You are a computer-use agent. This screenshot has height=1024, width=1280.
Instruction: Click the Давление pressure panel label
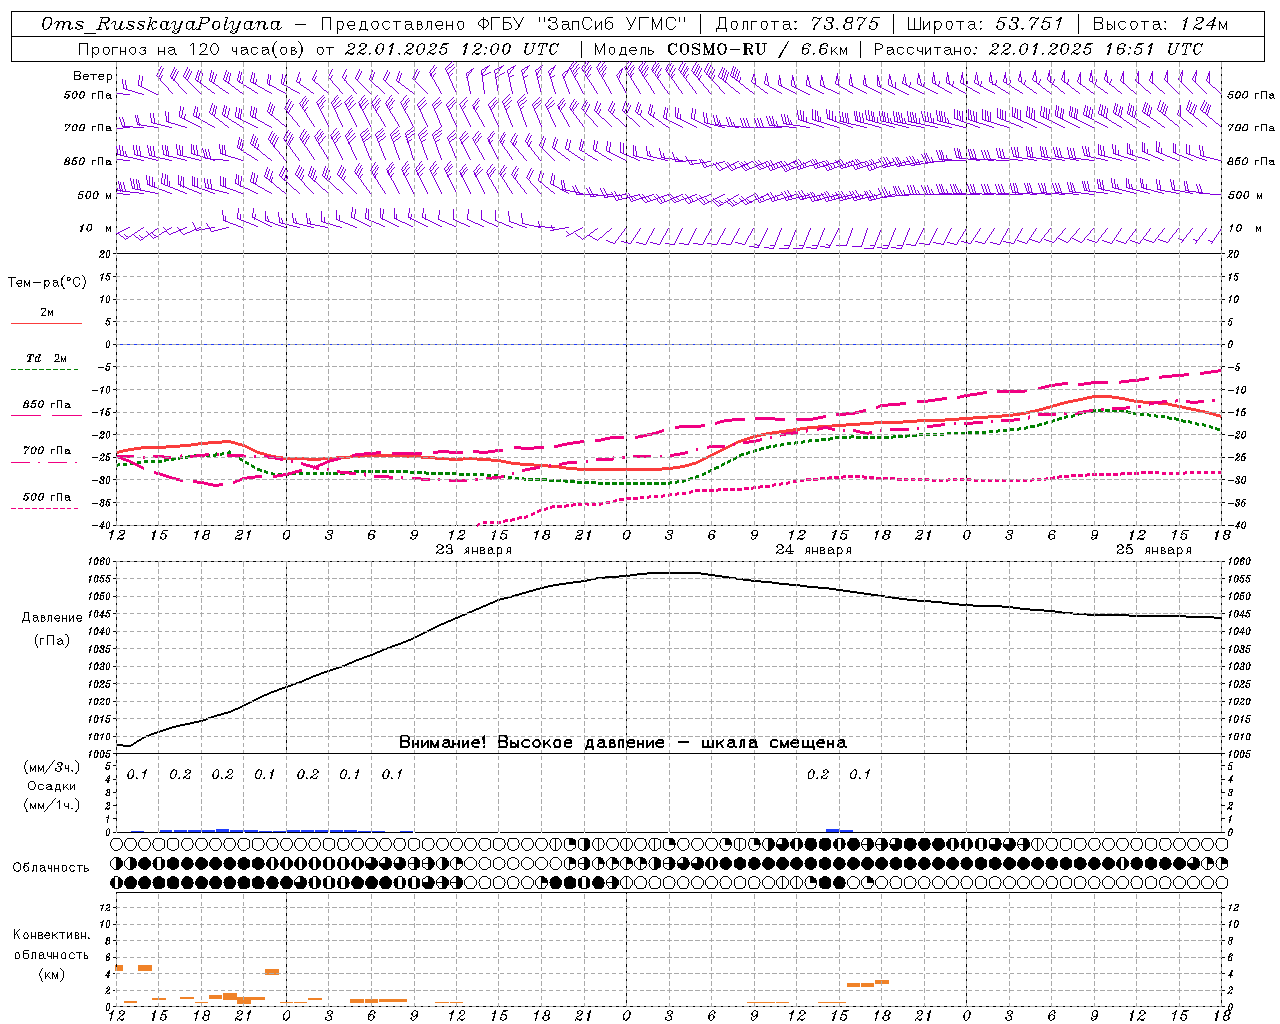(52, 618)
